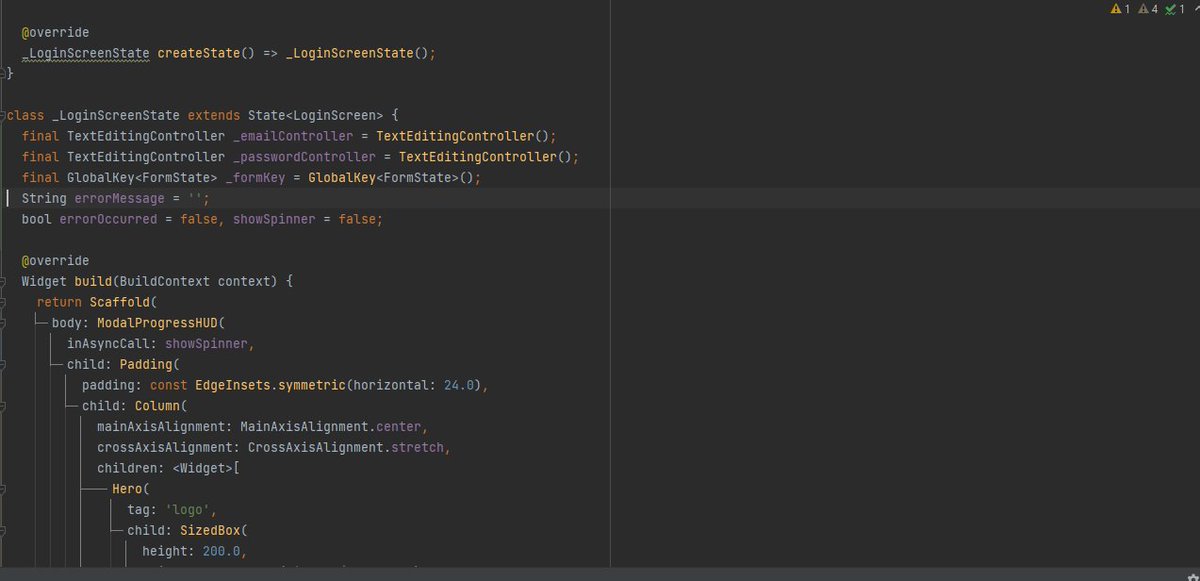Fold the return Scaffold block in gutter

pos(5,303)
